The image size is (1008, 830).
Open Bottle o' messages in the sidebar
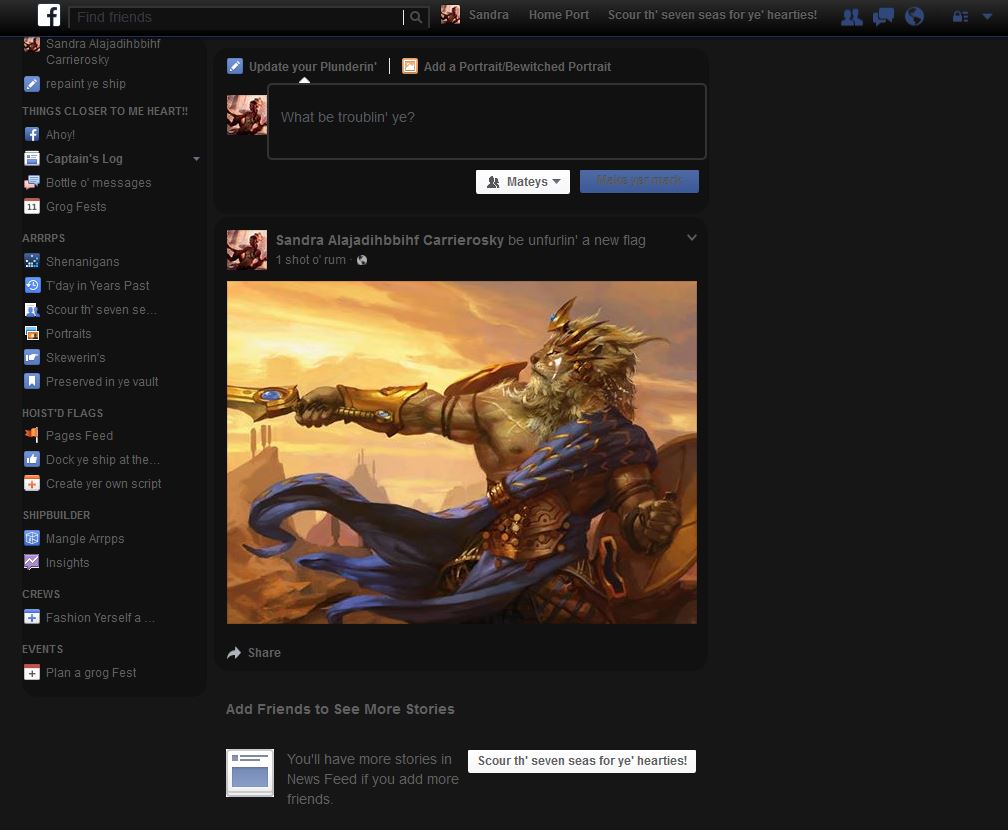tap(98, 182)
